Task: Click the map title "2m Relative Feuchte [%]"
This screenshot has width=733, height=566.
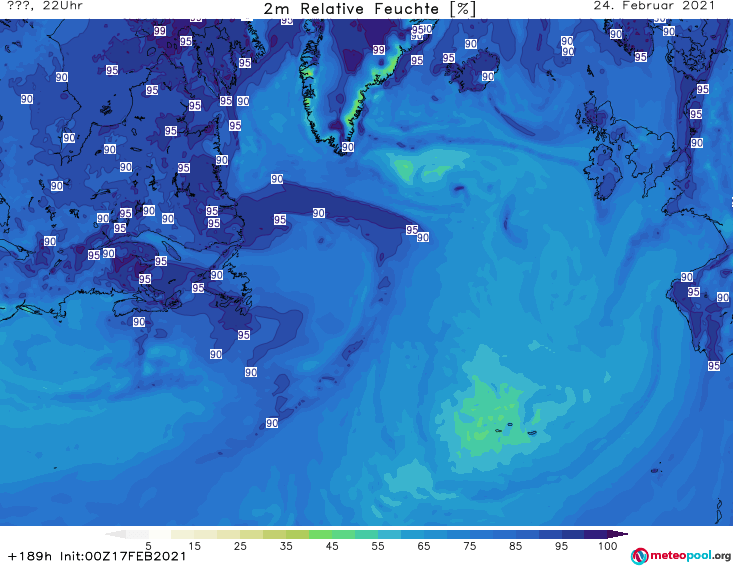Action: coord(369,9)
